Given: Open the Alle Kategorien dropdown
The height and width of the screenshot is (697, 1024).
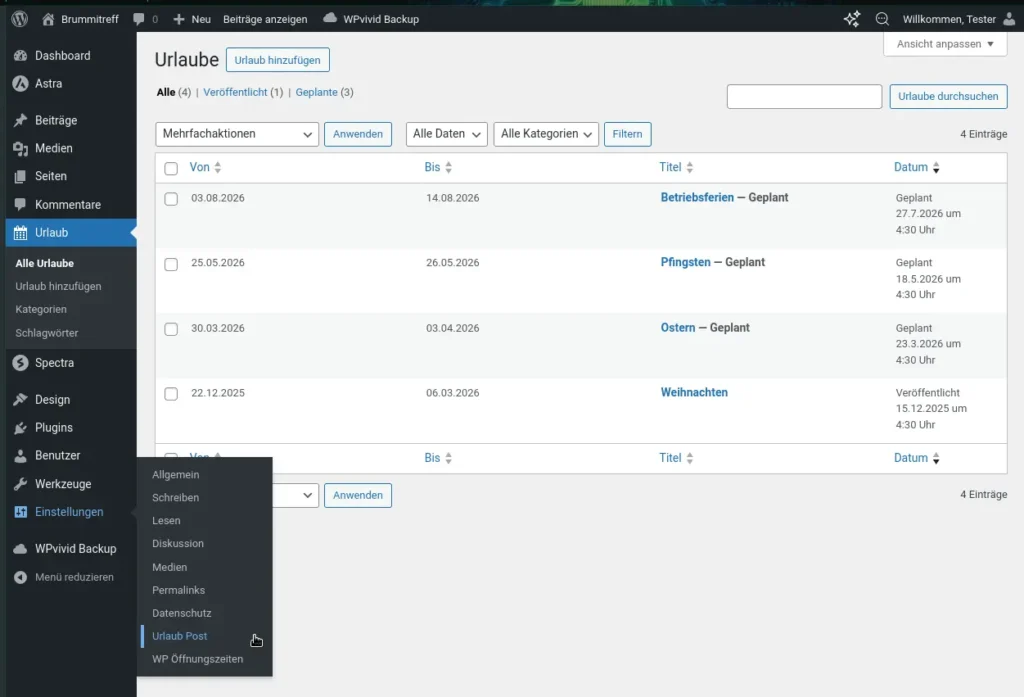Looking at the screenshot, I should [x=546, y=134].
